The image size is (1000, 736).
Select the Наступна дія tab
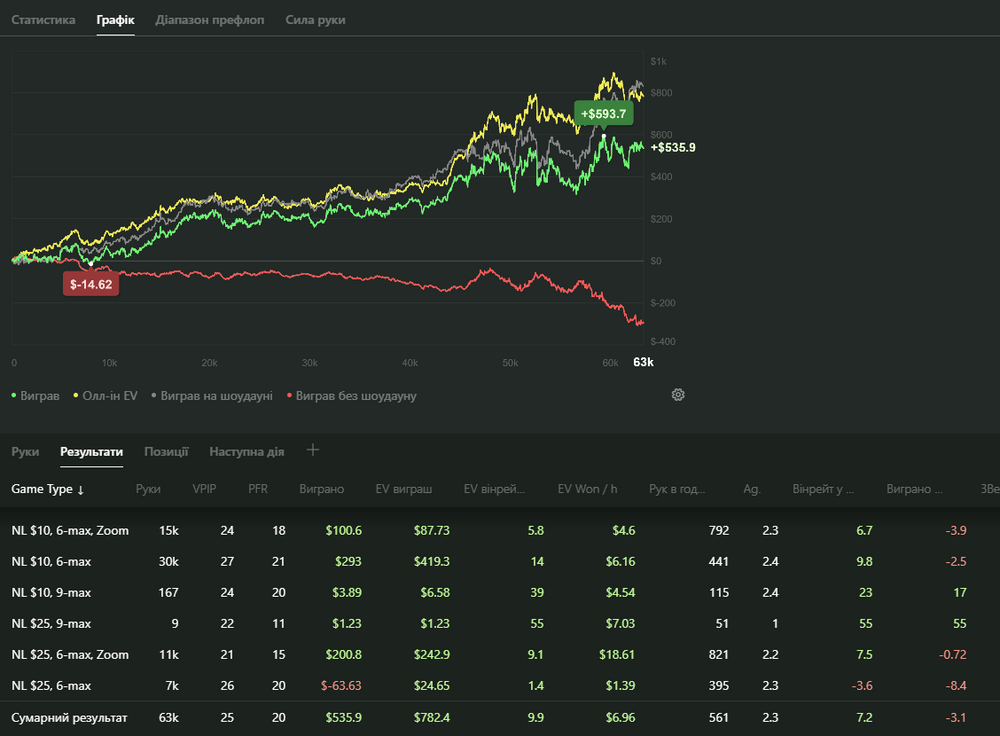246,452
